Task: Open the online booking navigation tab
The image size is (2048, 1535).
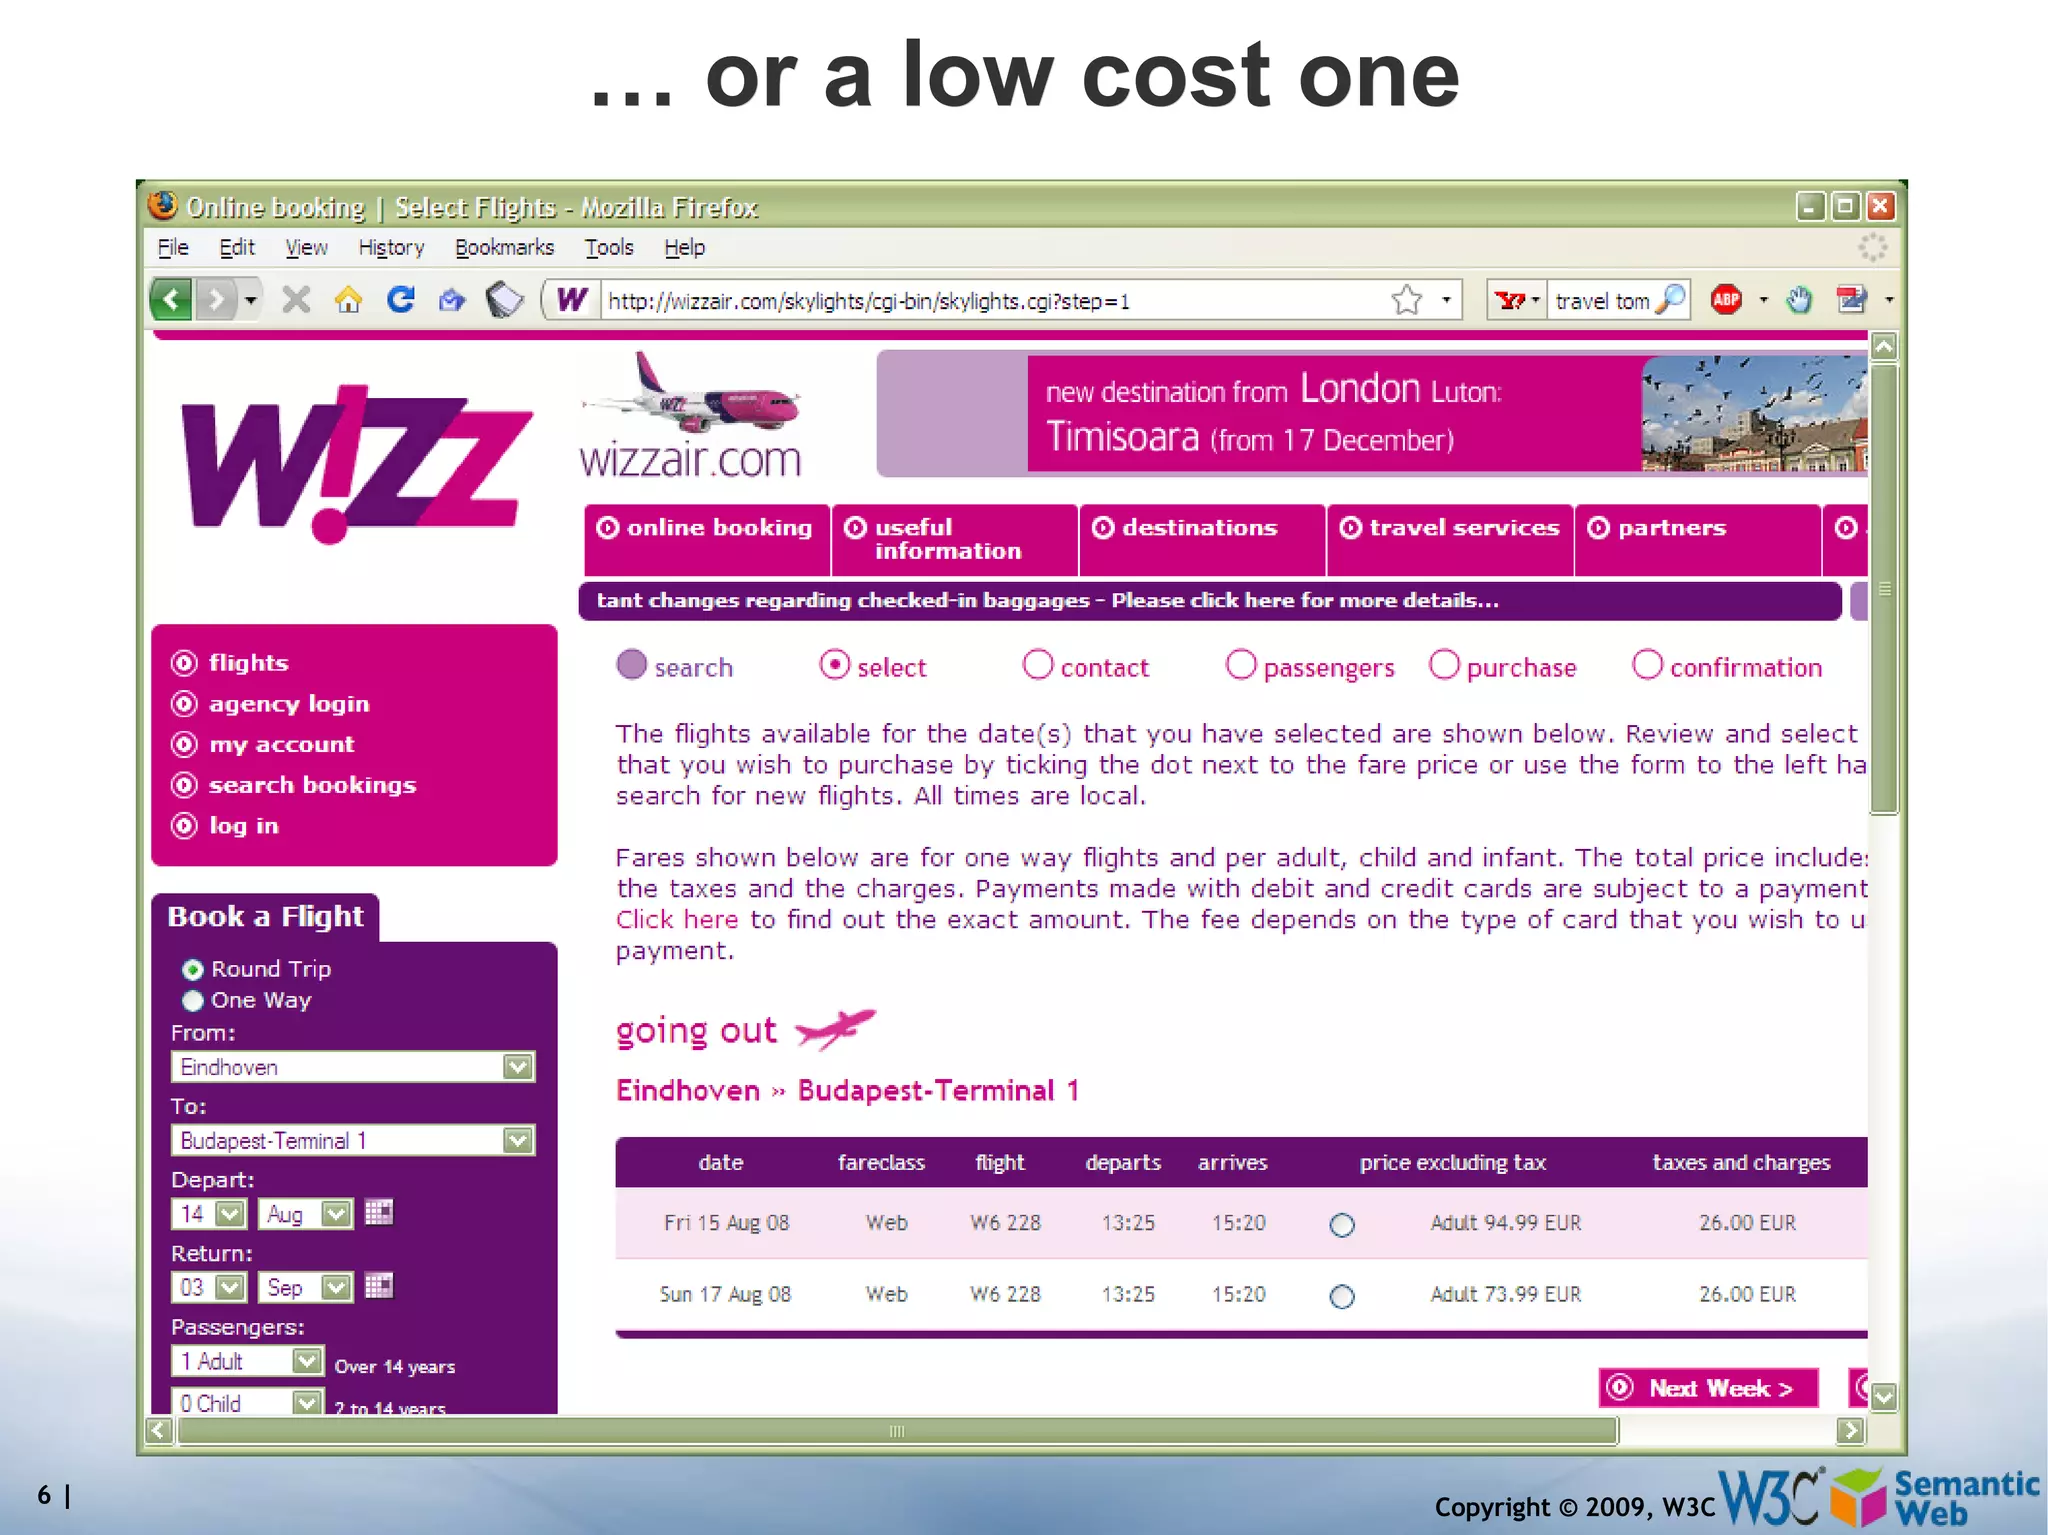Action: coord(707,539)
